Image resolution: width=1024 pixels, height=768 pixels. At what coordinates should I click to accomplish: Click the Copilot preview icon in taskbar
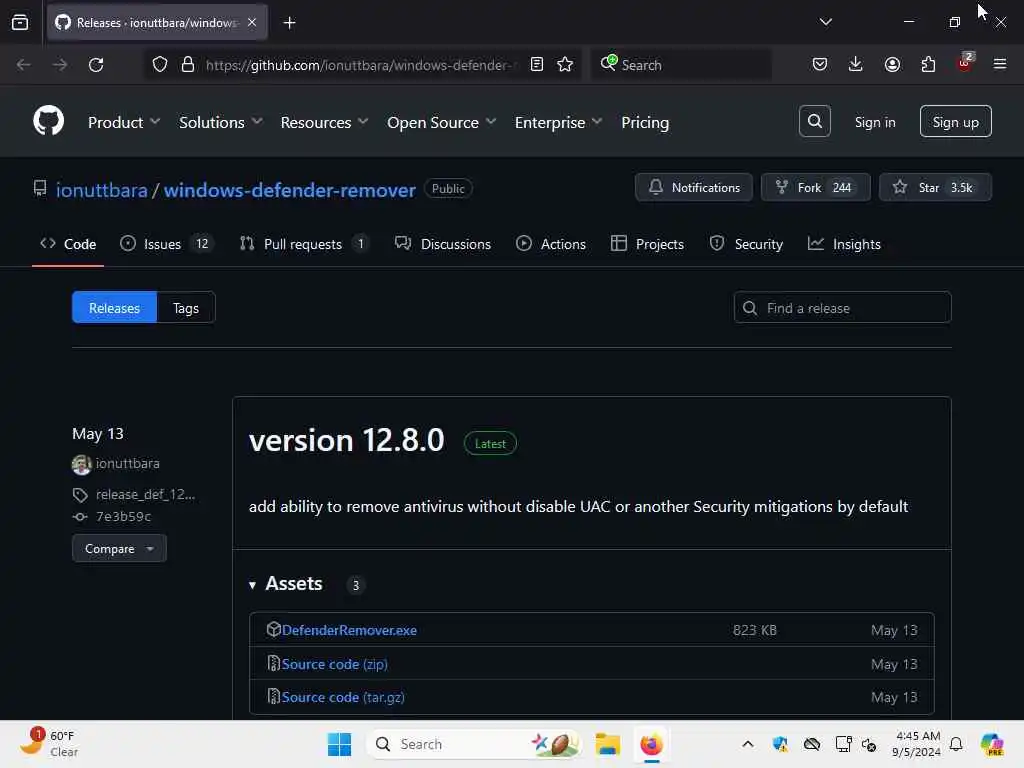coord(992,744)
